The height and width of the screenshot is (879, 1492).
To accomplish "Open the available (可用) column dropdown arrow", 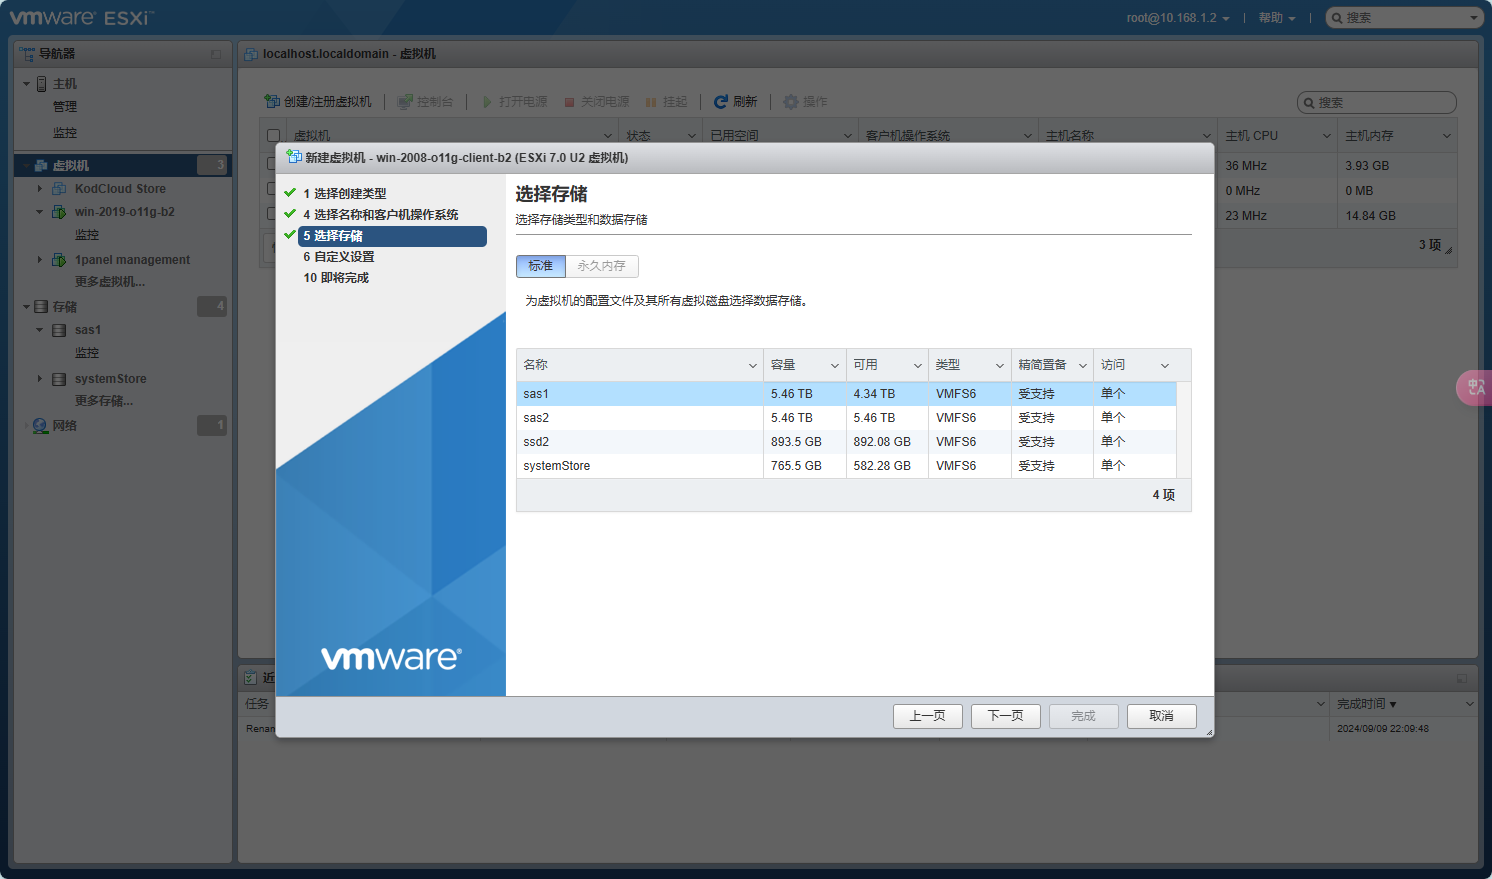I will pos(918,366).
